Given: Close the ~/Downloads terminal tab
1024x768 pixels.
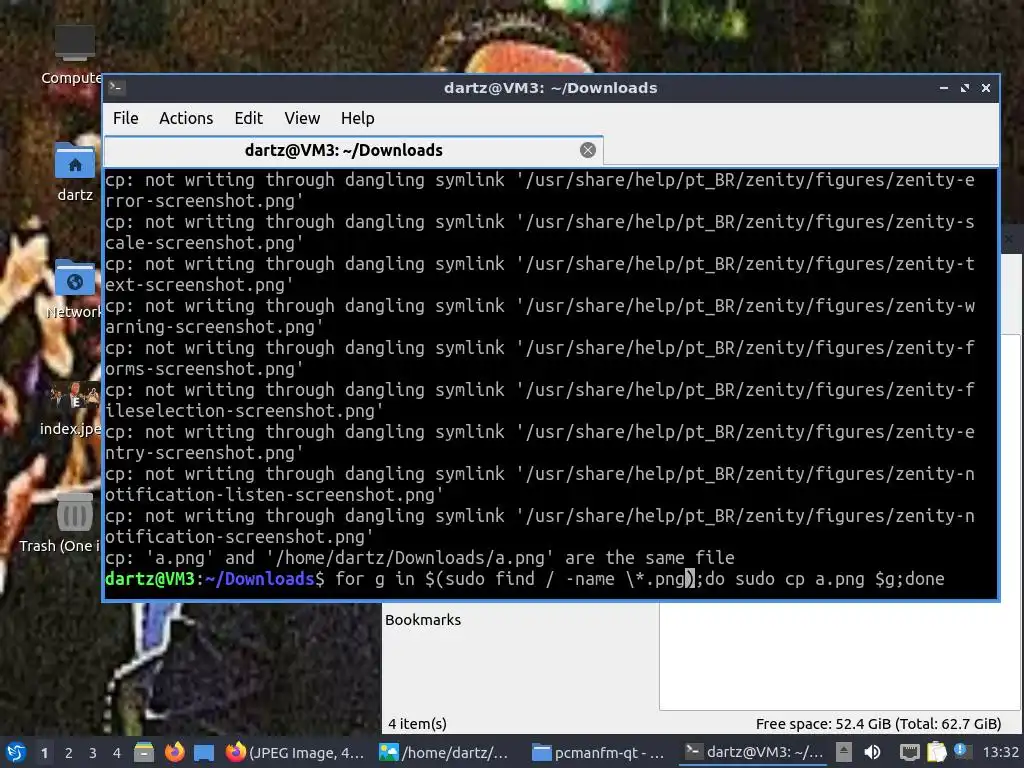Looking at the screenshot, I should (x=588, y=150).
